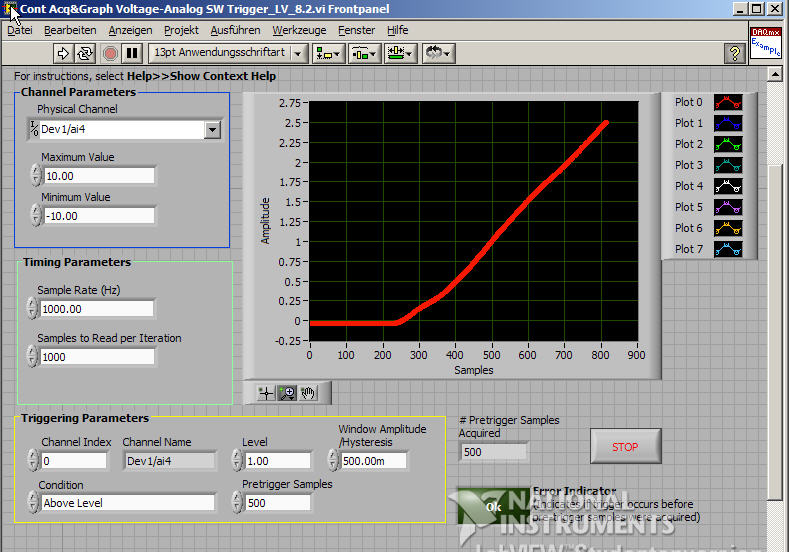
Task: Click the Sample Rate field showing 1000.00
Action: [97, 309]
